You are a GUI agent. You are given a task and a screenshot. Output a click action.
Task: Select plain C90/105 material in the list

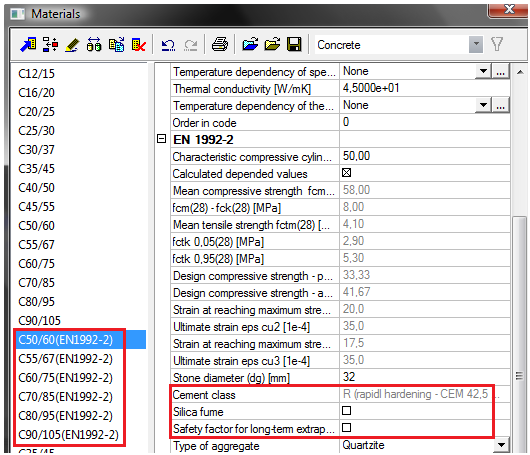[x=40, y=320]
